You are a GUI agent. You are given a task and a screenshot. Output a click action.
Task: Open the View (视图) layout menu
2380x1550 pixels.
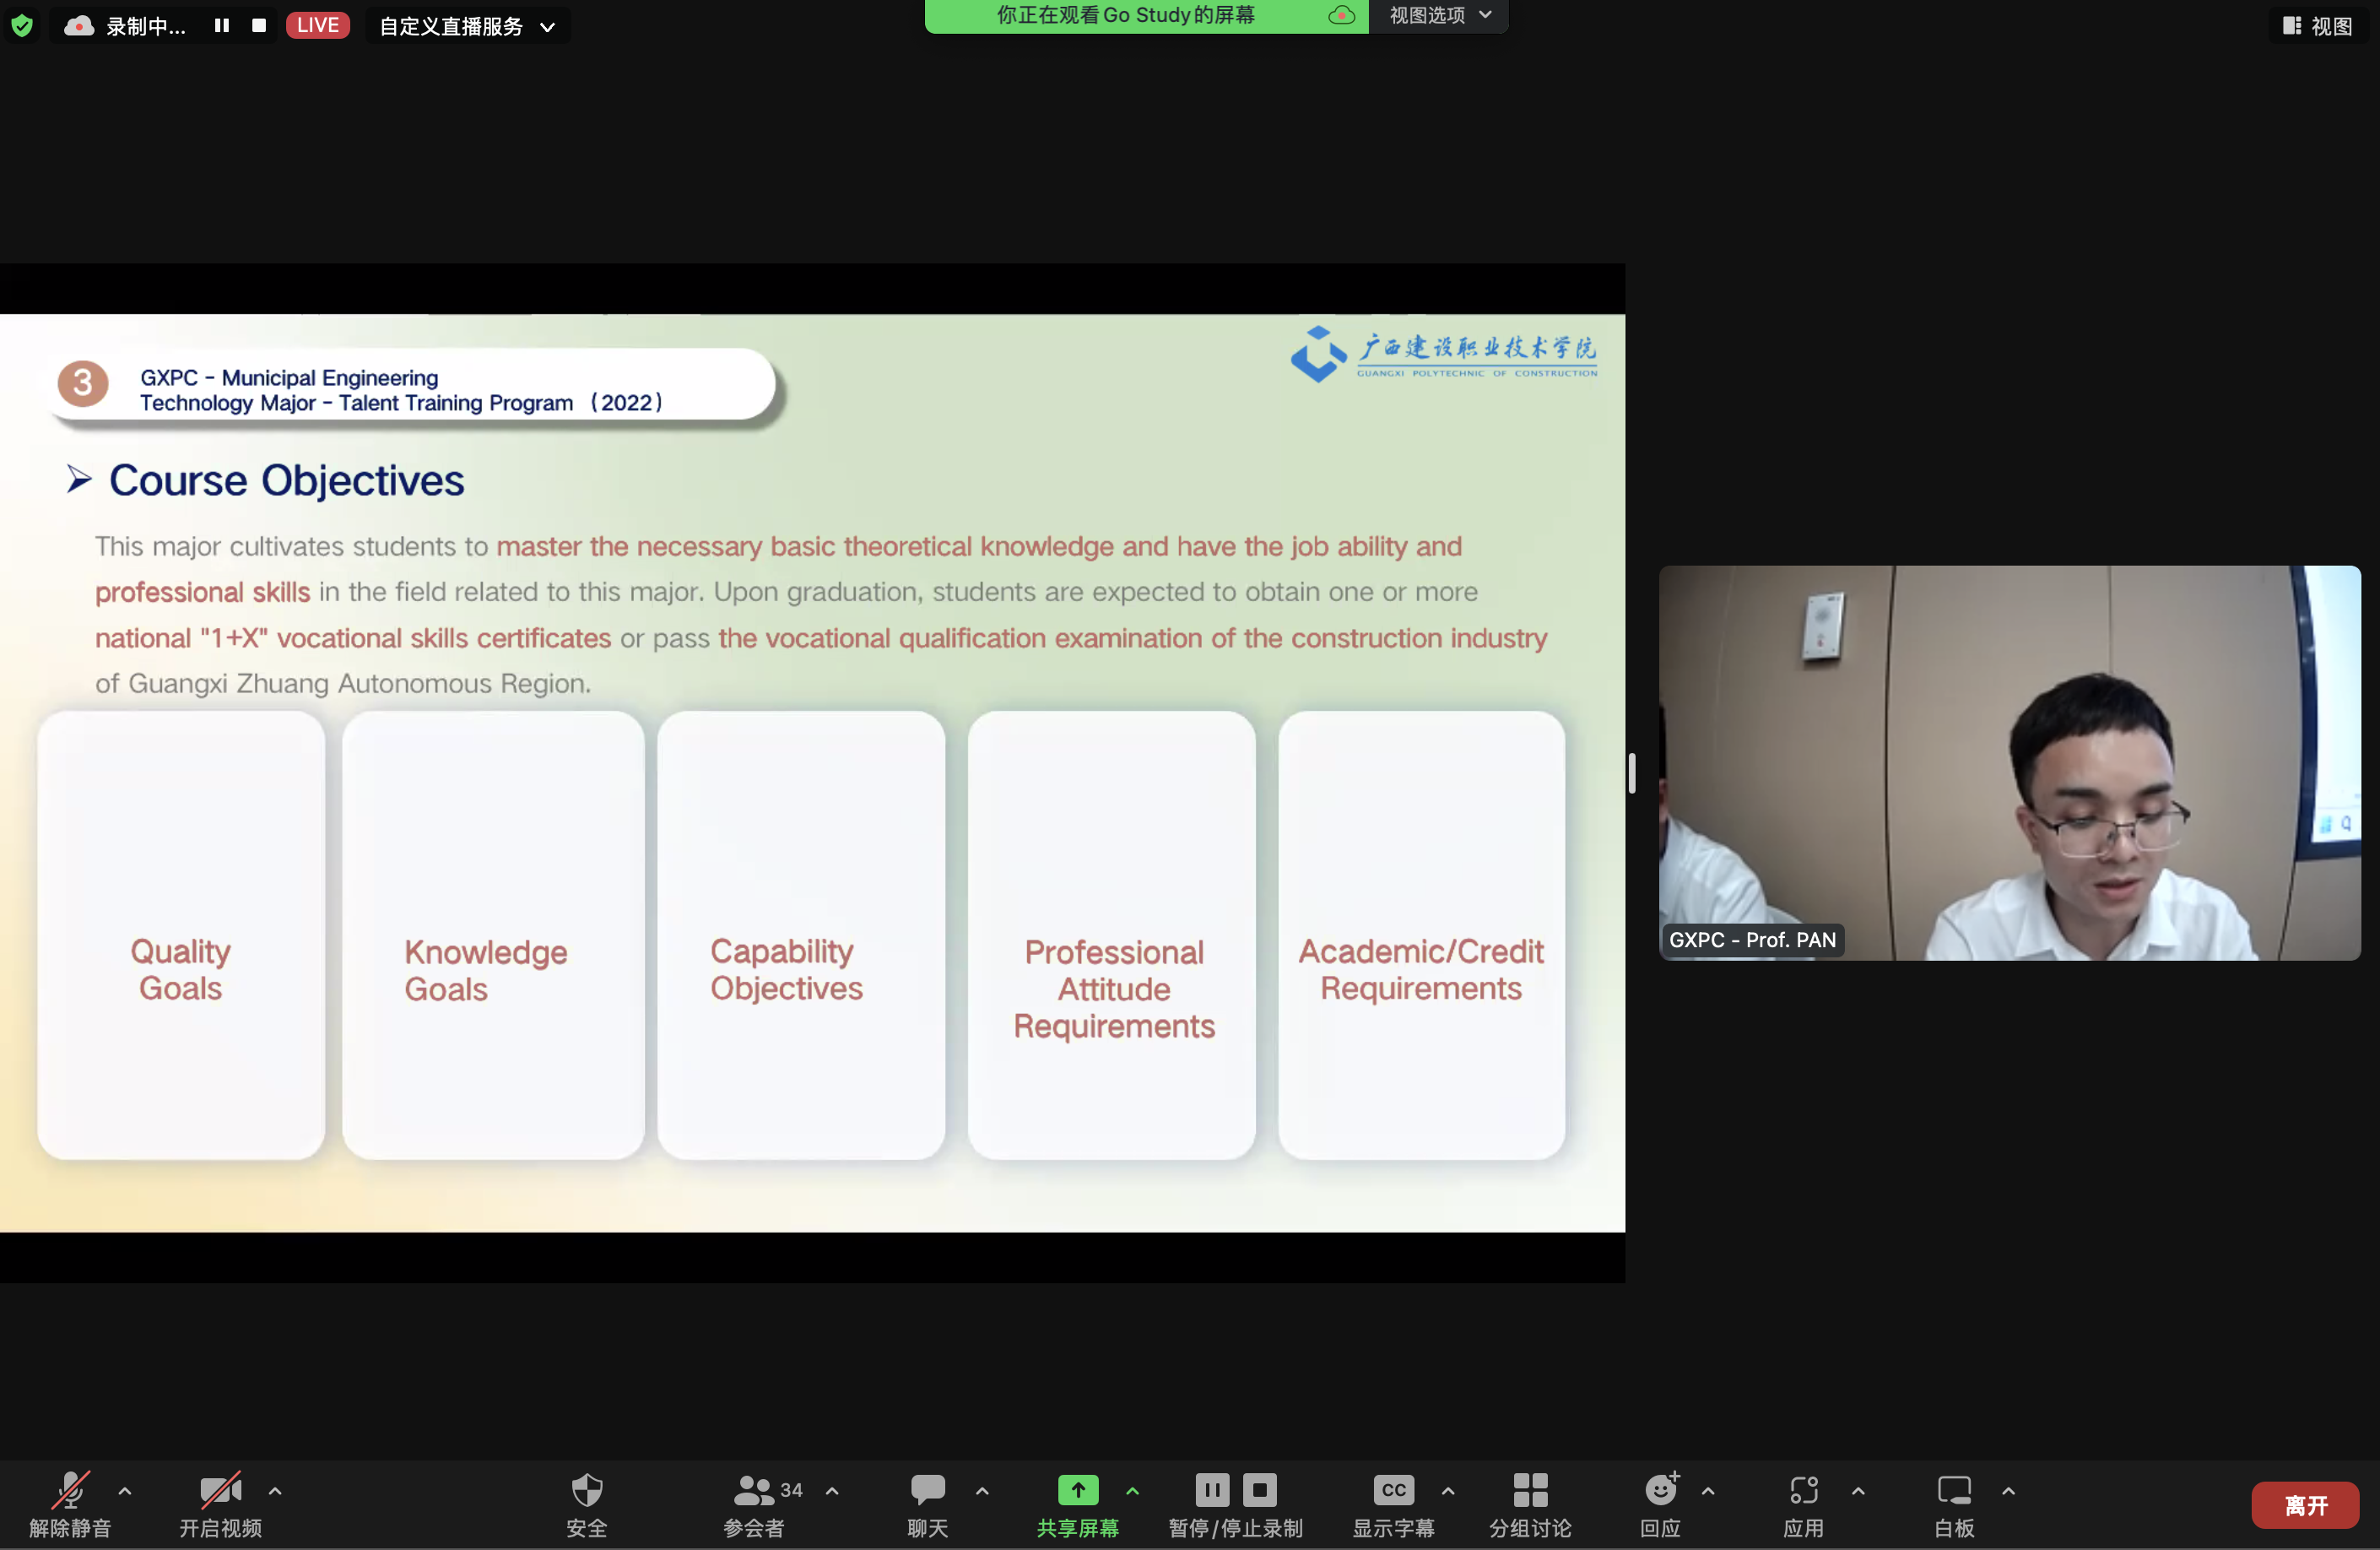pos(2318,26)
